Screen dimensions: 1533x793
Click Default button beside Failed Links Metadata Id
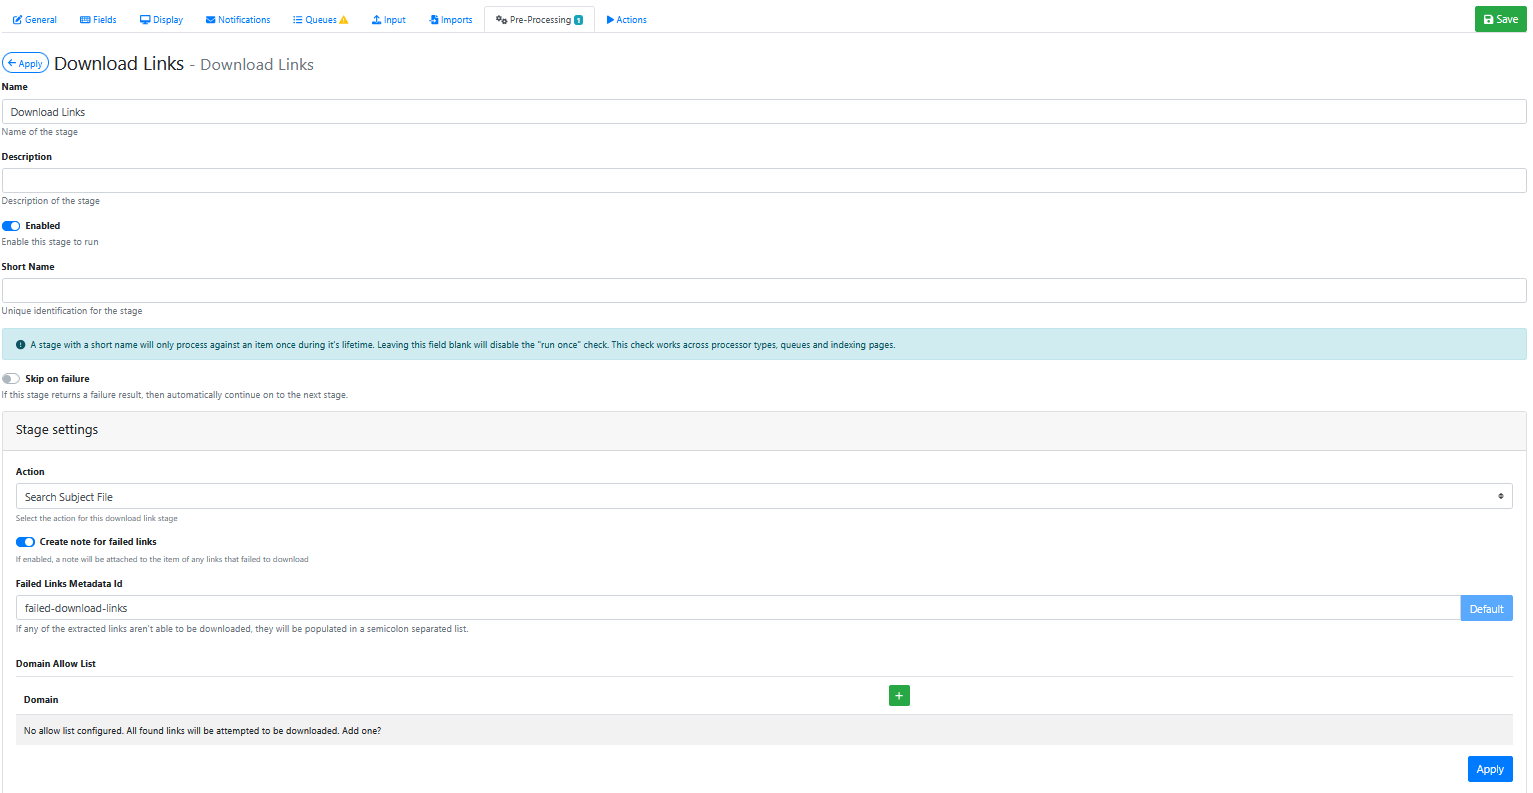tap(1486, 609)
